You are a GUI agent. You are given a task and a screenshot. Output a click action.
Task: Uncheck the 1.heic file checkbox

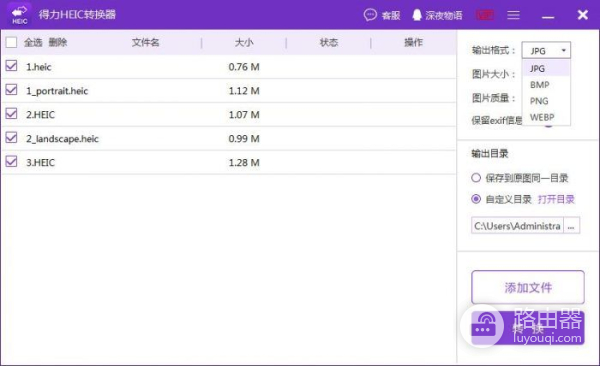(11, 66)
